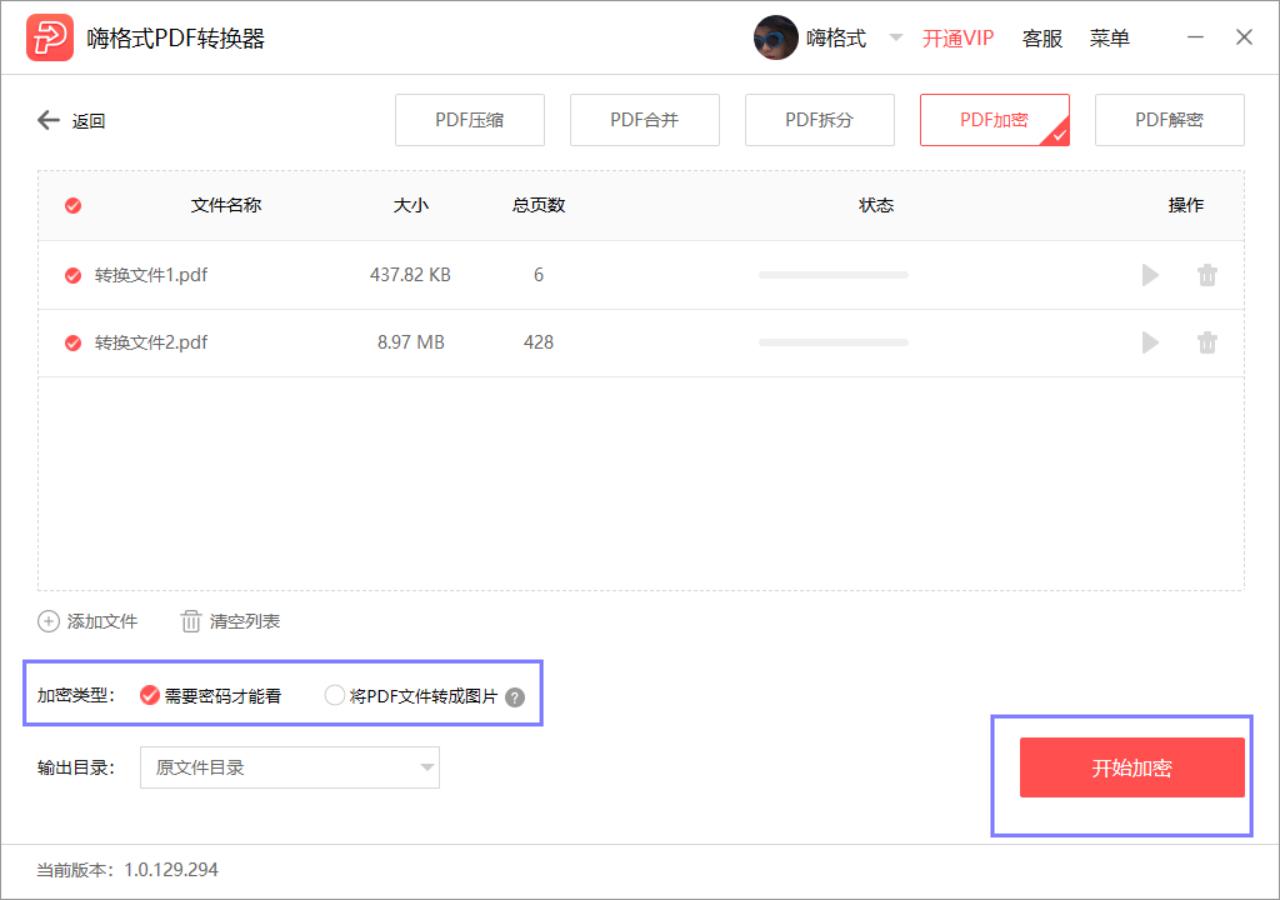The width and height of the screenshot is (1280, 900).
Task: Add files via the 添加文件 plus icon
Action: point(48,621)
